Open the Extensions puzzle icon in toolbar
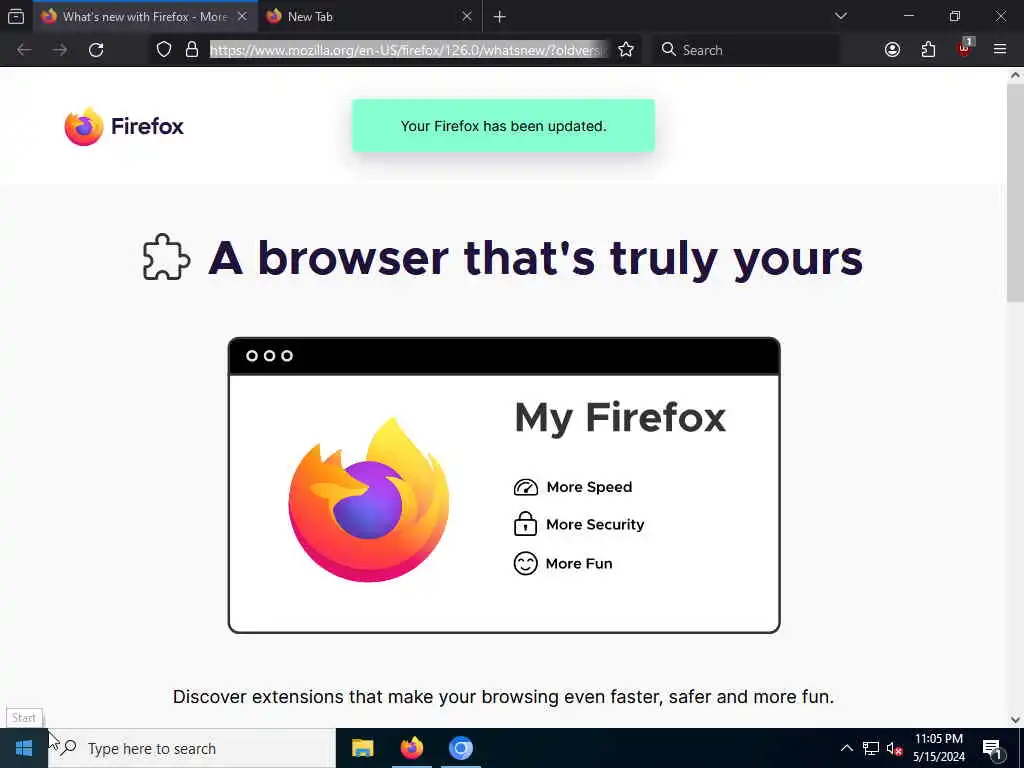 click(x=928, y=50)
